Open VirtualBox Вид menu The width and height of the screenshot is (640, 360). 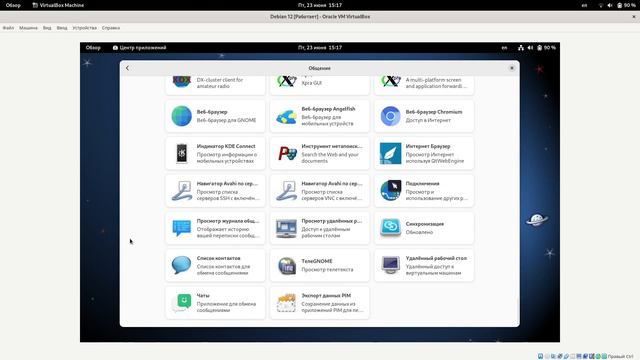pyautogui.click(x=47, y=28)
